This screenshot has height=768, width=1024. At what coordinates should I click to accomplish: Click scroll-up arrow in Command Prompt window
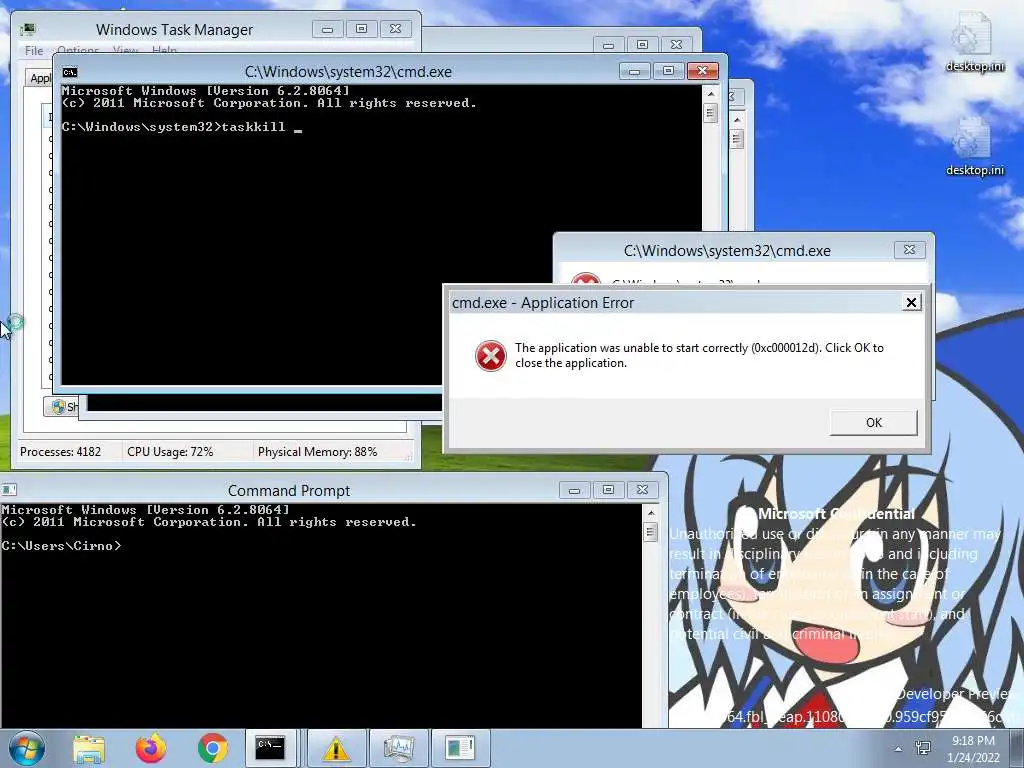pos(650,513)
